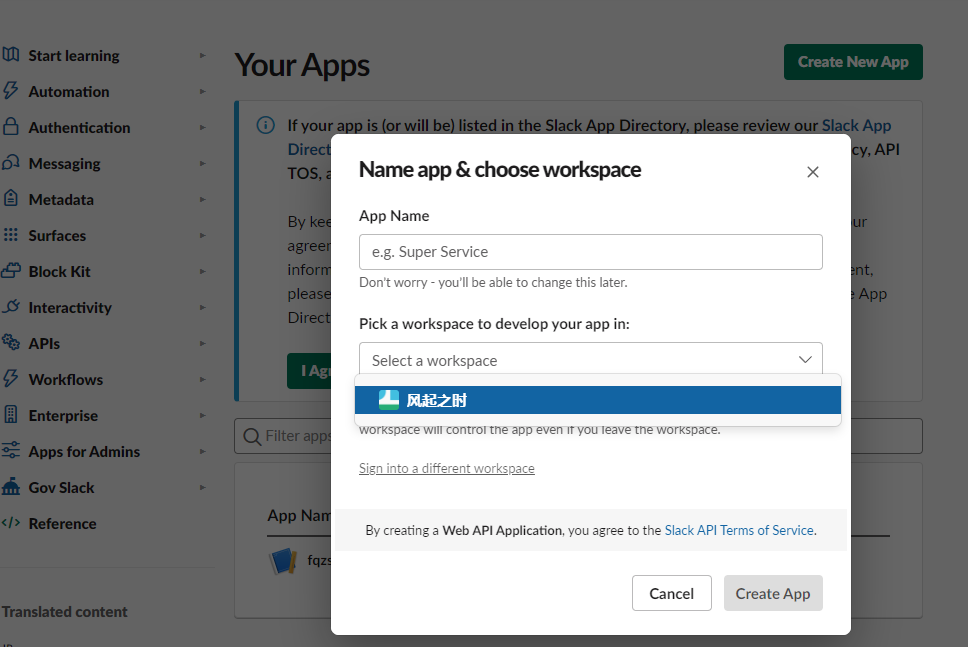Open the Select a workspace dropdown
Image resolution: width=968 pixels, height=647 pixels.
click(x=590, y=360)
